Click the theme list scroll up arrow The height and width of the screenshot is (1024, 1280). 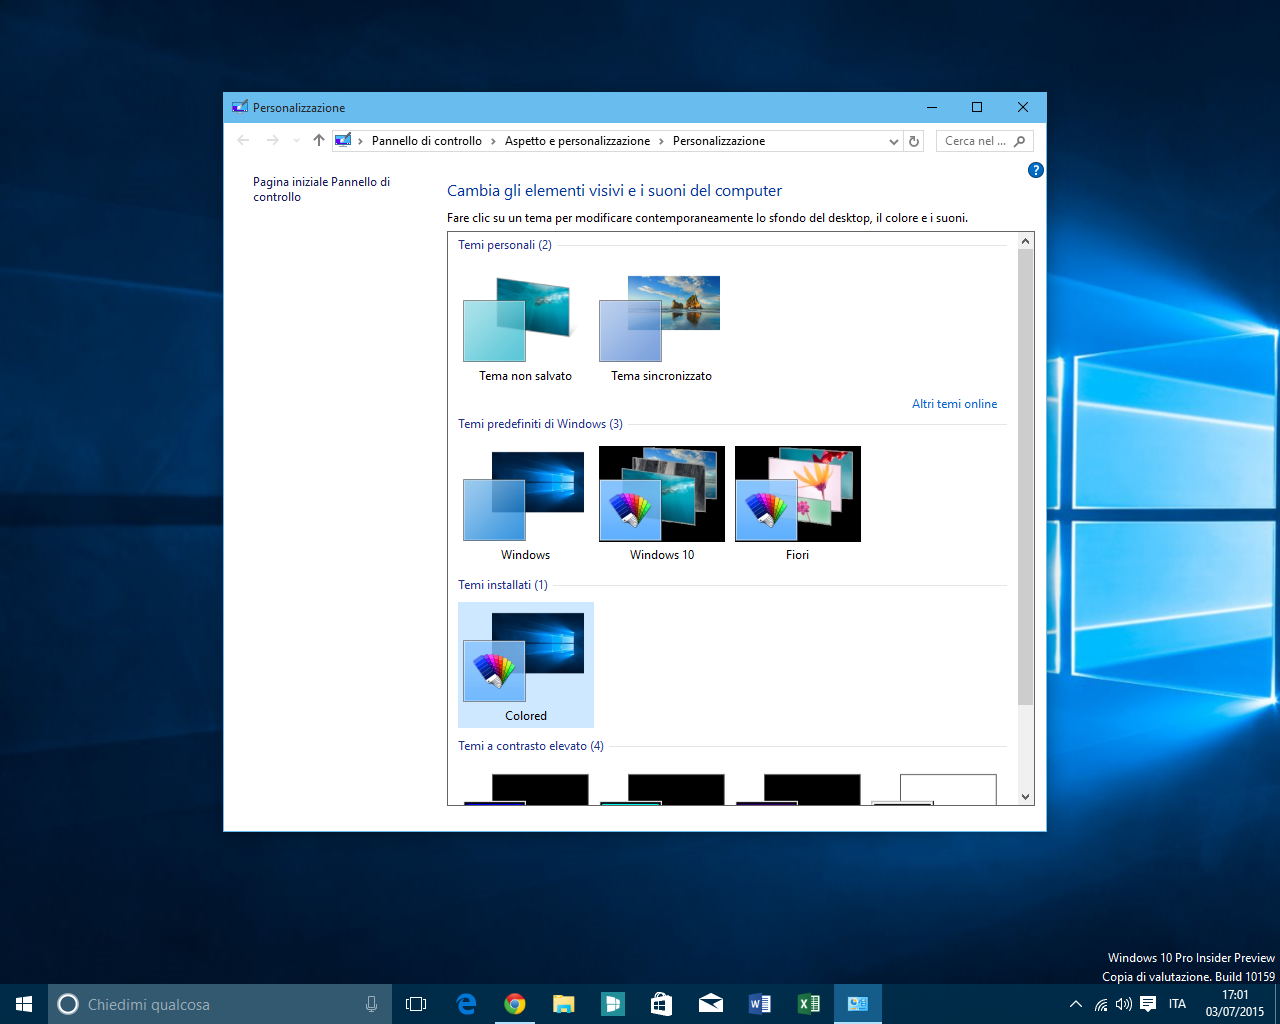[x=1025, y=241]
